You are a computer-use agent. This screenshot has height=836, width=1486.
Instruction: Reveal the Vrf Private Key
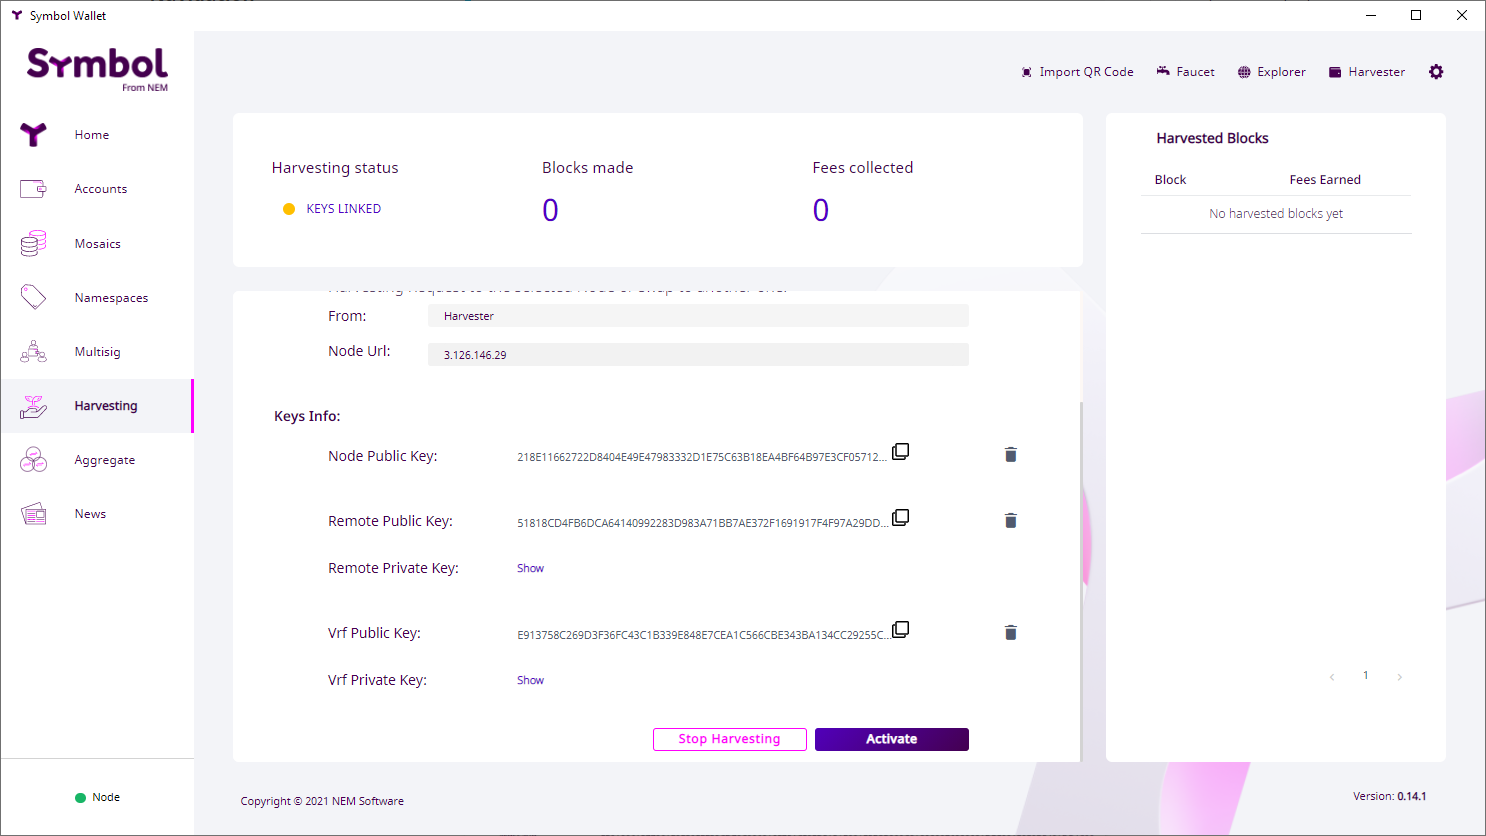click(x=530, y=680)
